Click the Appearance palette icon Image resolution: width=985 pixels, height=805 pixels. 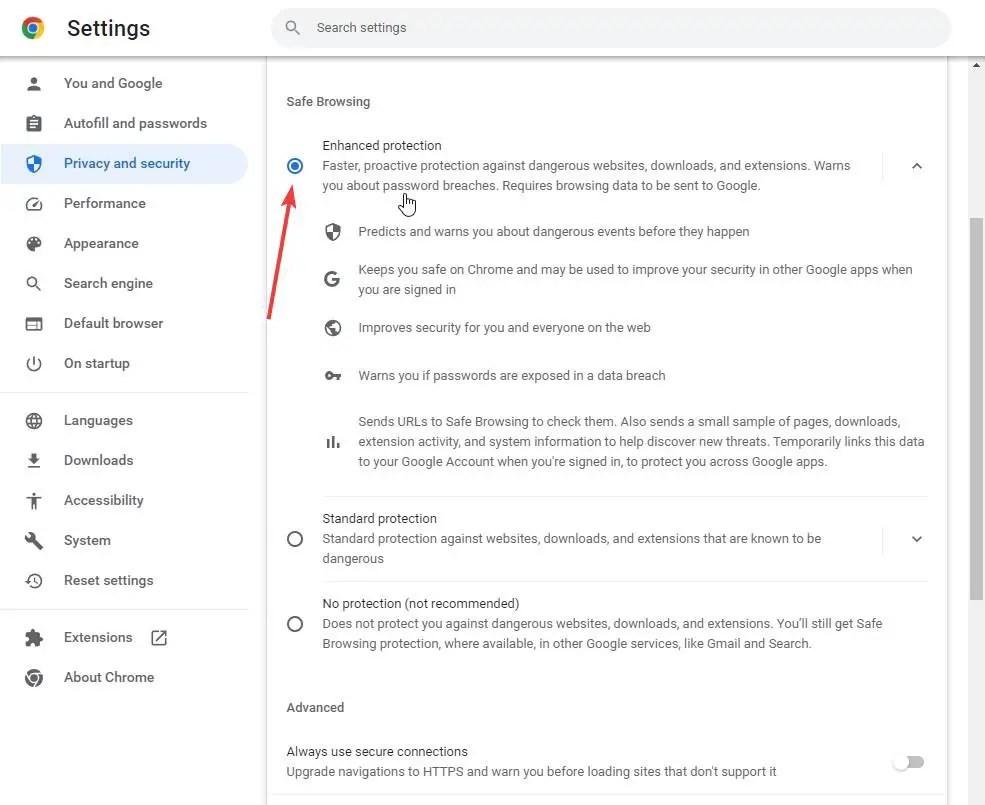(34, 244)
